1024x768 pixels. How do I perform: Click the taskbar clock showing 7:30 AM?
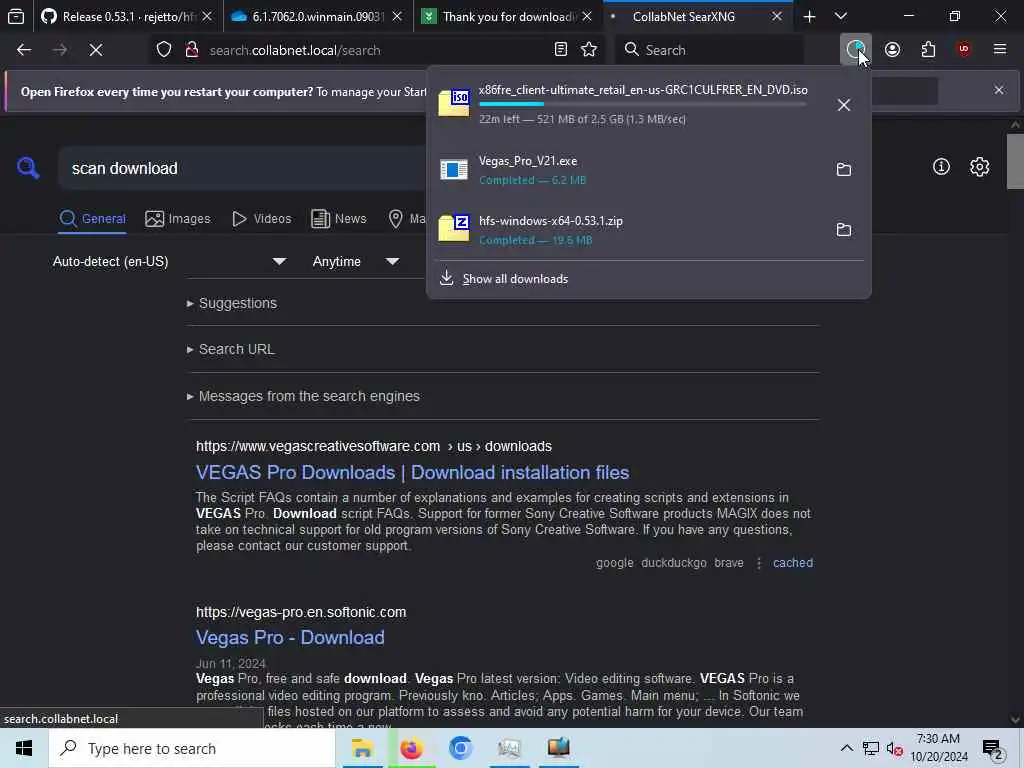(938, 748)
